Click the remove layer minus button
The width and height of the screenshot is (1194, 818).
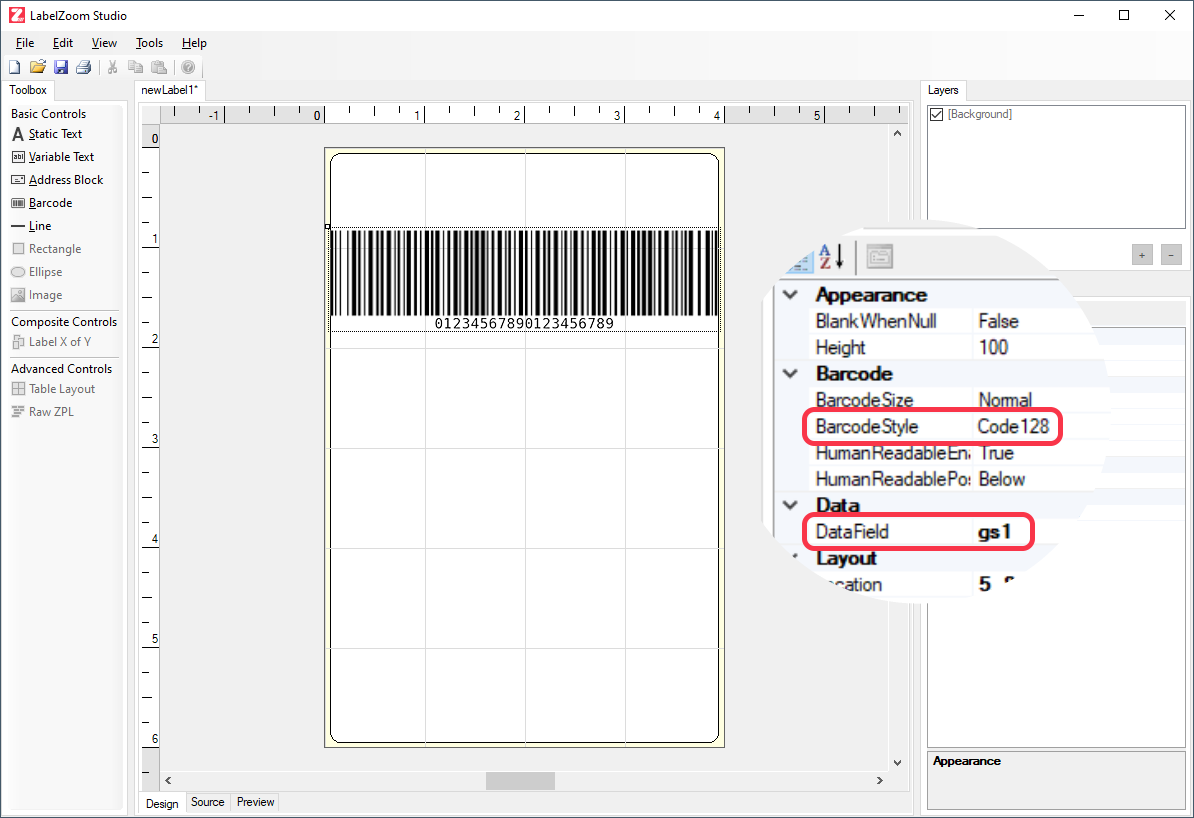click(1171, 255)
